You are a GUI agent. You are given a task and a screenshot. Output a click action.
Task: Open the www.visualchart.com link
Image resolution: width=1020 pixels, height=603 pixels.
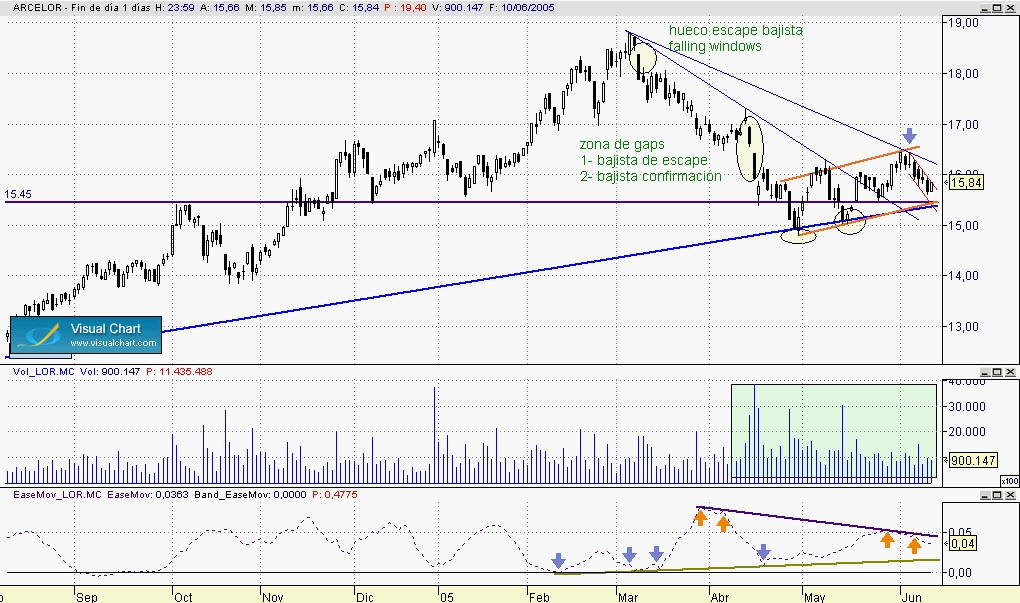(x=113, y=344)
